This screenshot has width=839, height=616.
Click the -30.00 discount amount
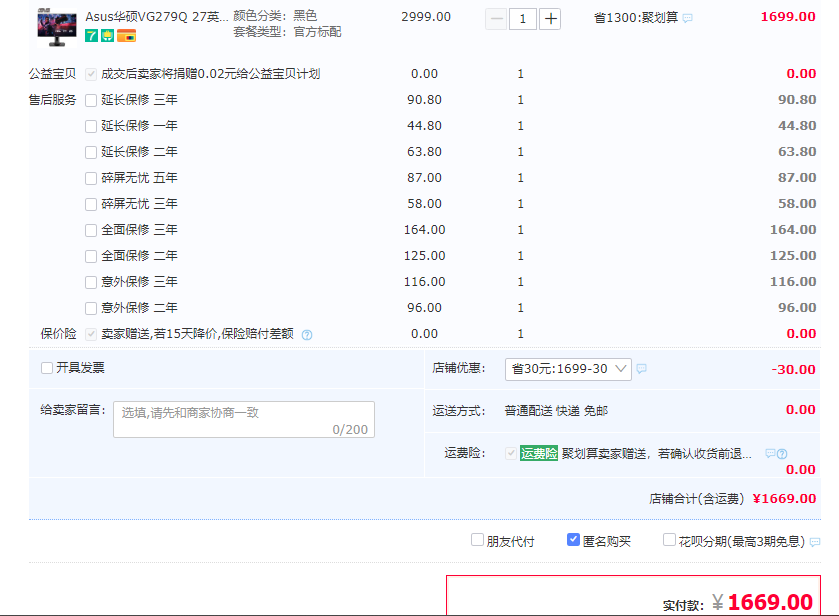pyautogui.click(x=794, y=369)
